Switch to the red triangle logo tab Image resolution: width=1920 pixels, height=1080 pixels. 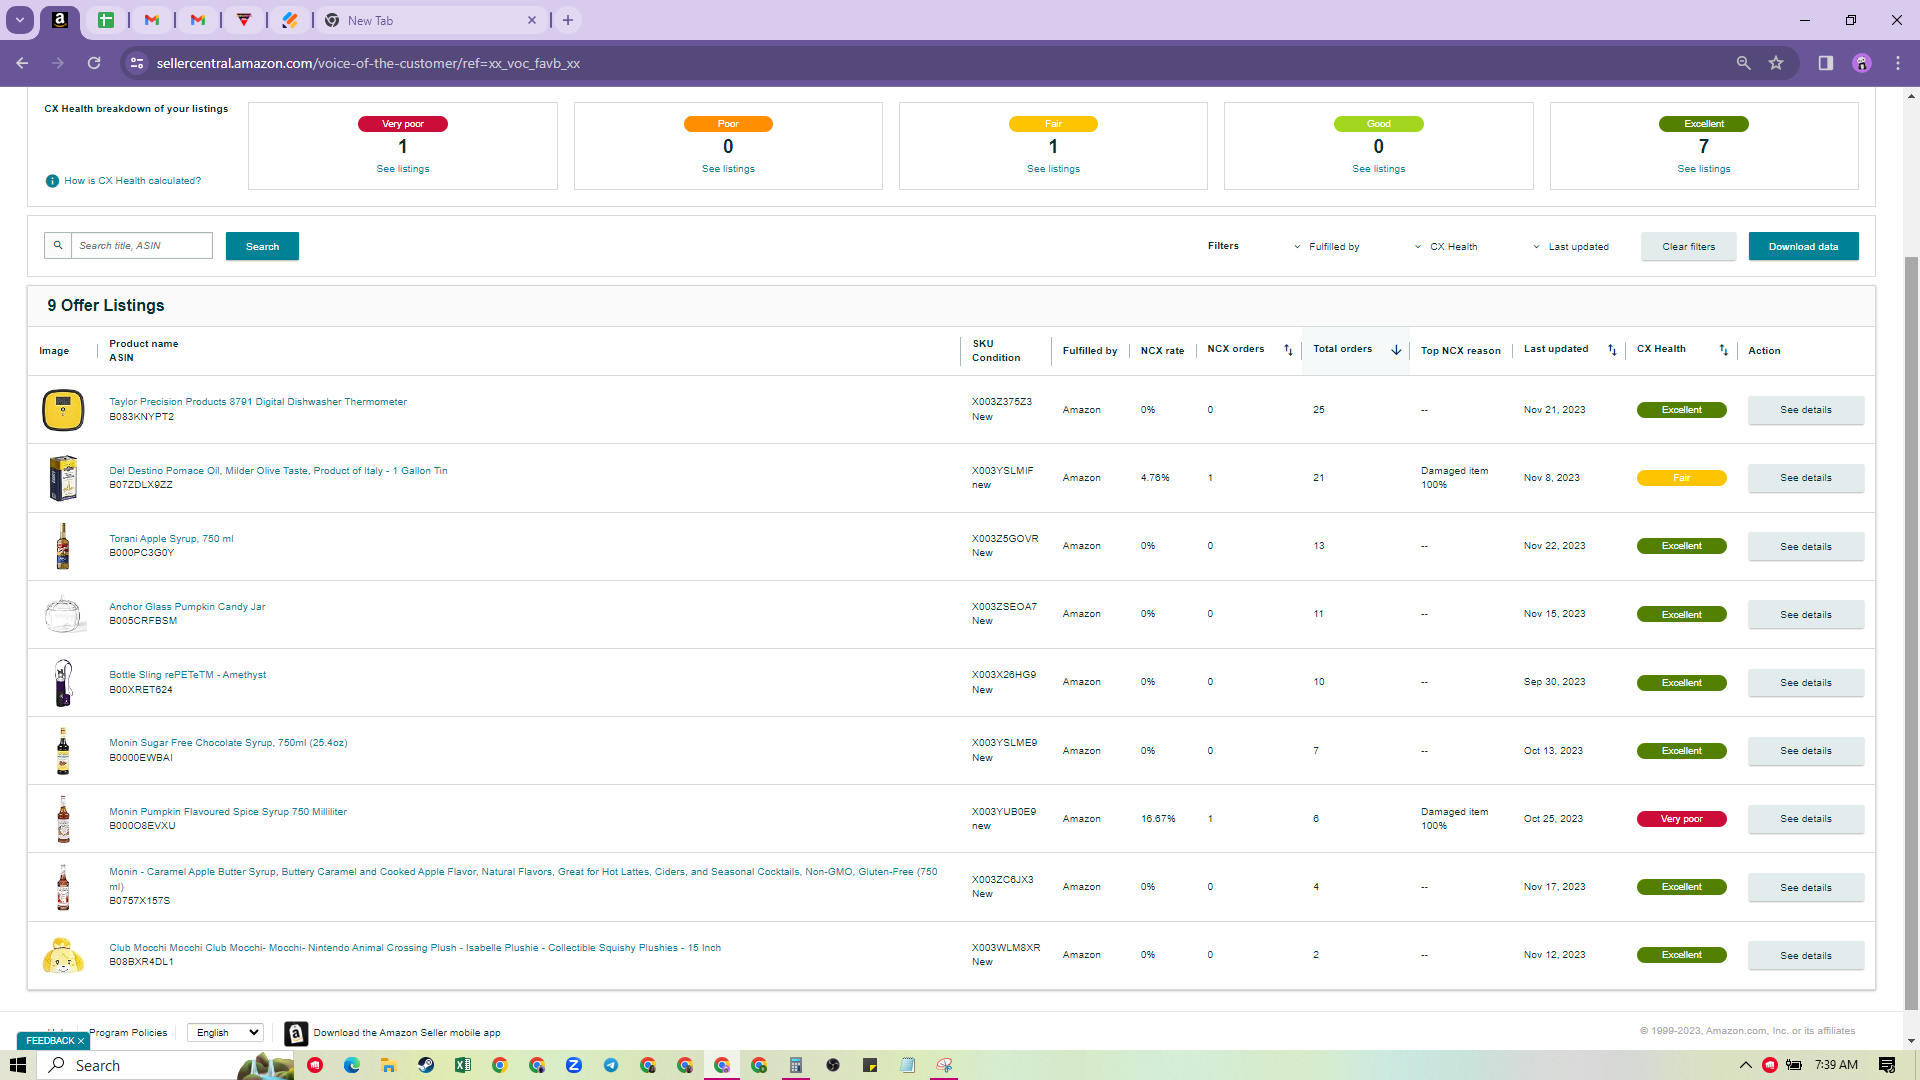coord(244,20)
